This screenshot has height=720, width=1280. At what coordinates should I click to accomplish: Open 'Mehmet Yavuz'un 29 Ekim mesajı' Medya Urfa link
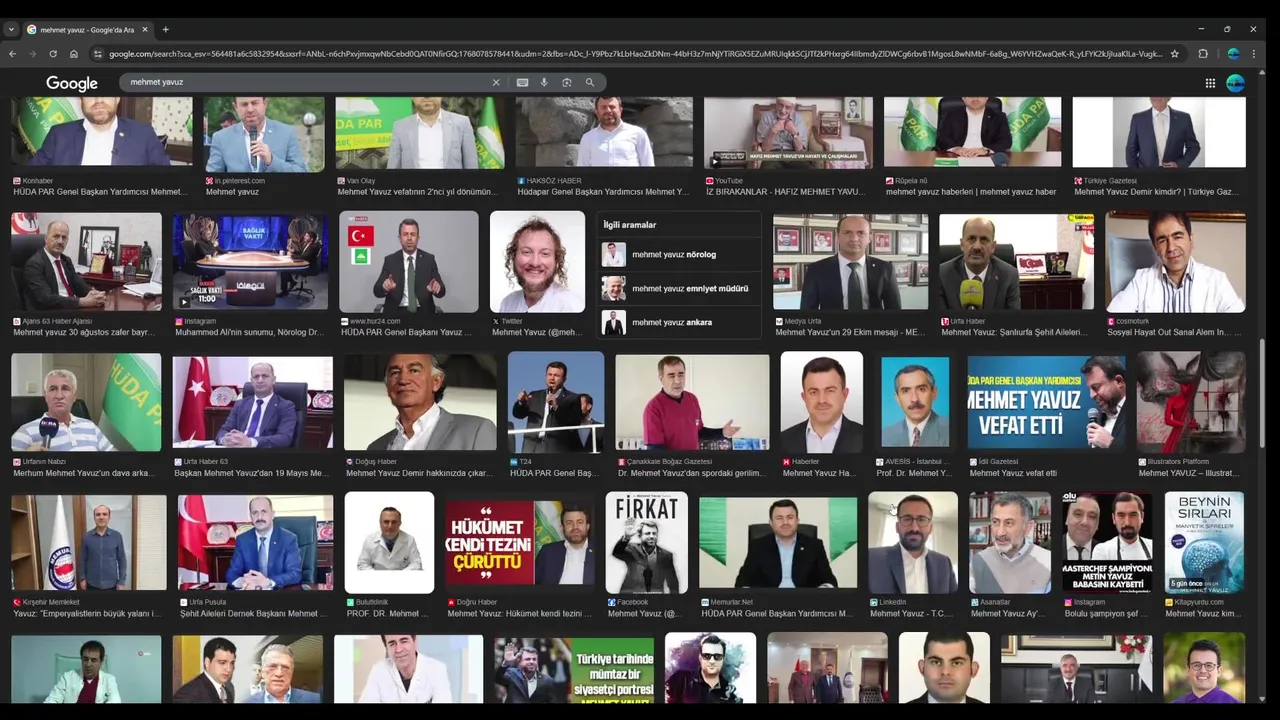click(850, 332)
